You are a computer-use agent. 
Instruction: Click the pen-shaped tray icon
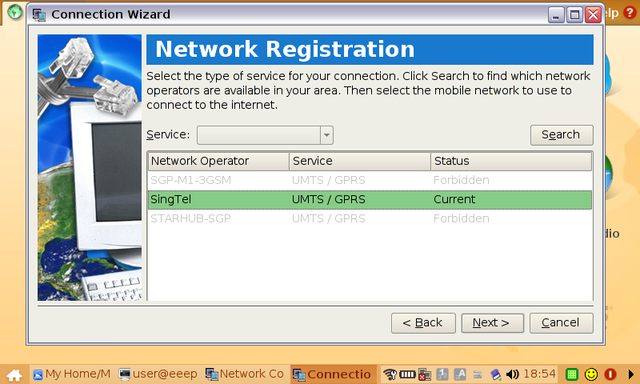(x=496, y=374)
